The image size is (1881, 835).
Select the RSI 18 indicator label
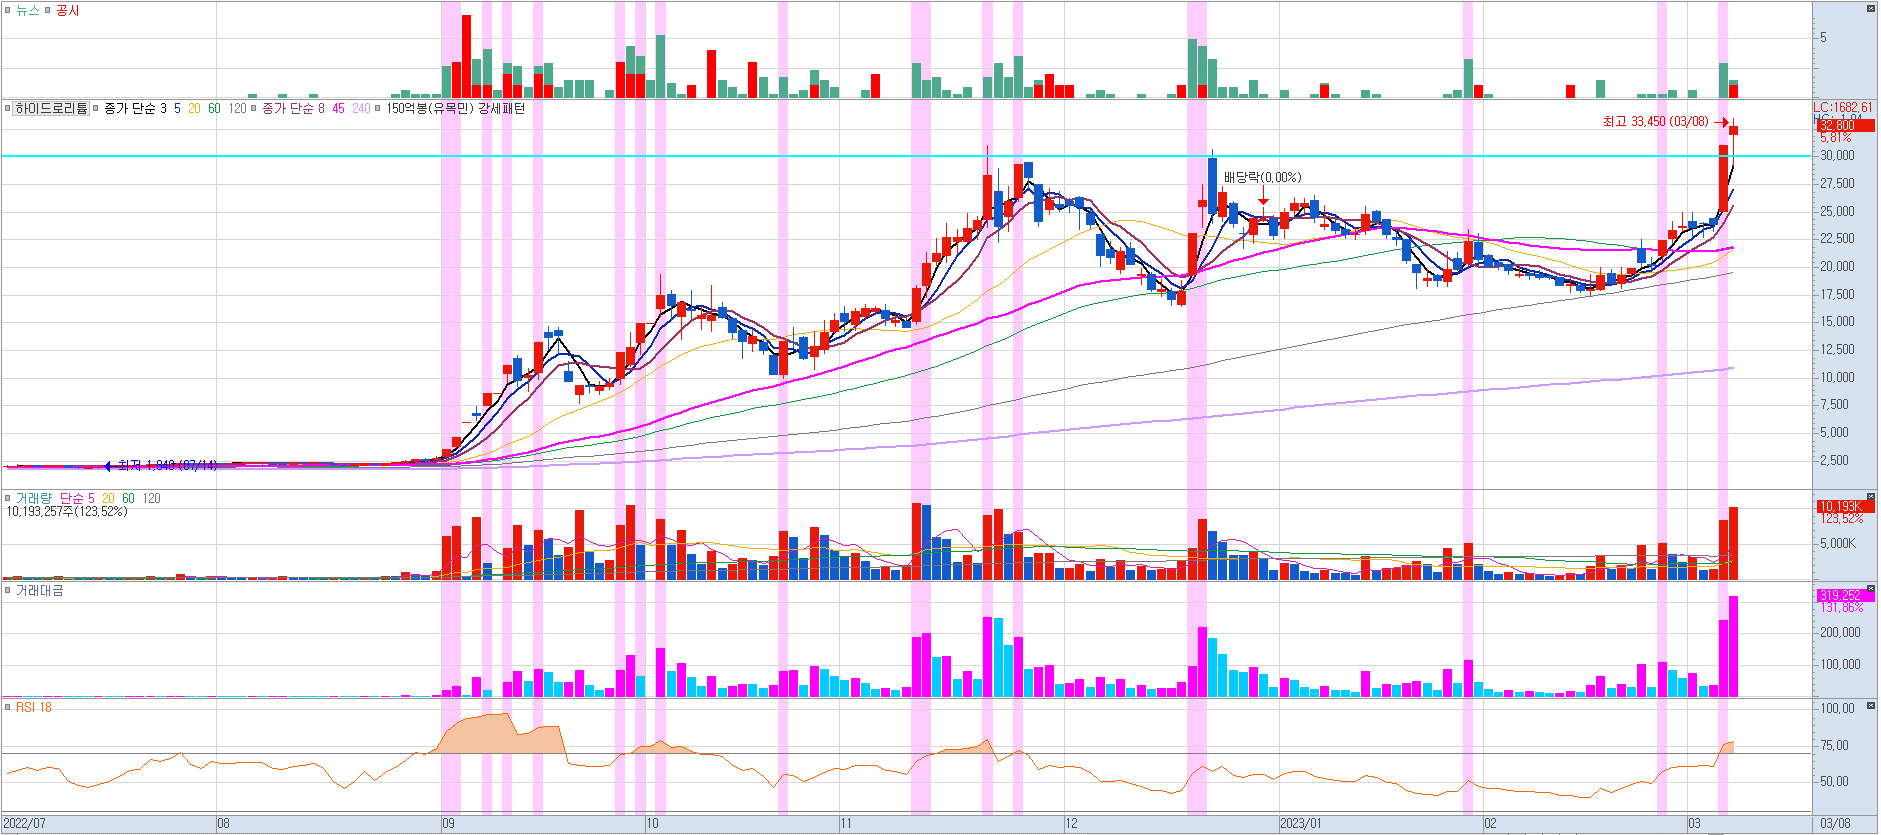tap(34, 707)
